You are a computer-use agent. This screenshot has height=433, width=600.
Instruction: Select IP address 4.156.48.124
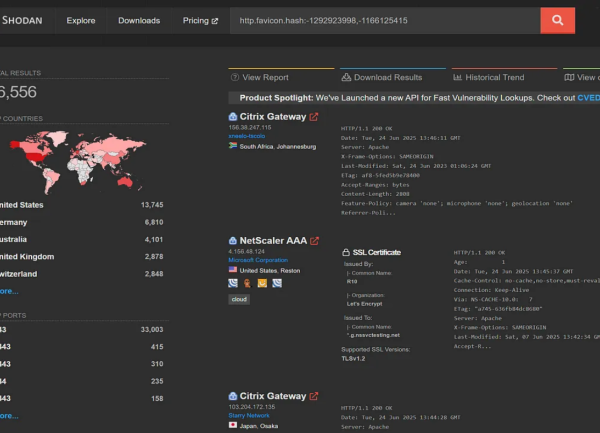(246, 251)
